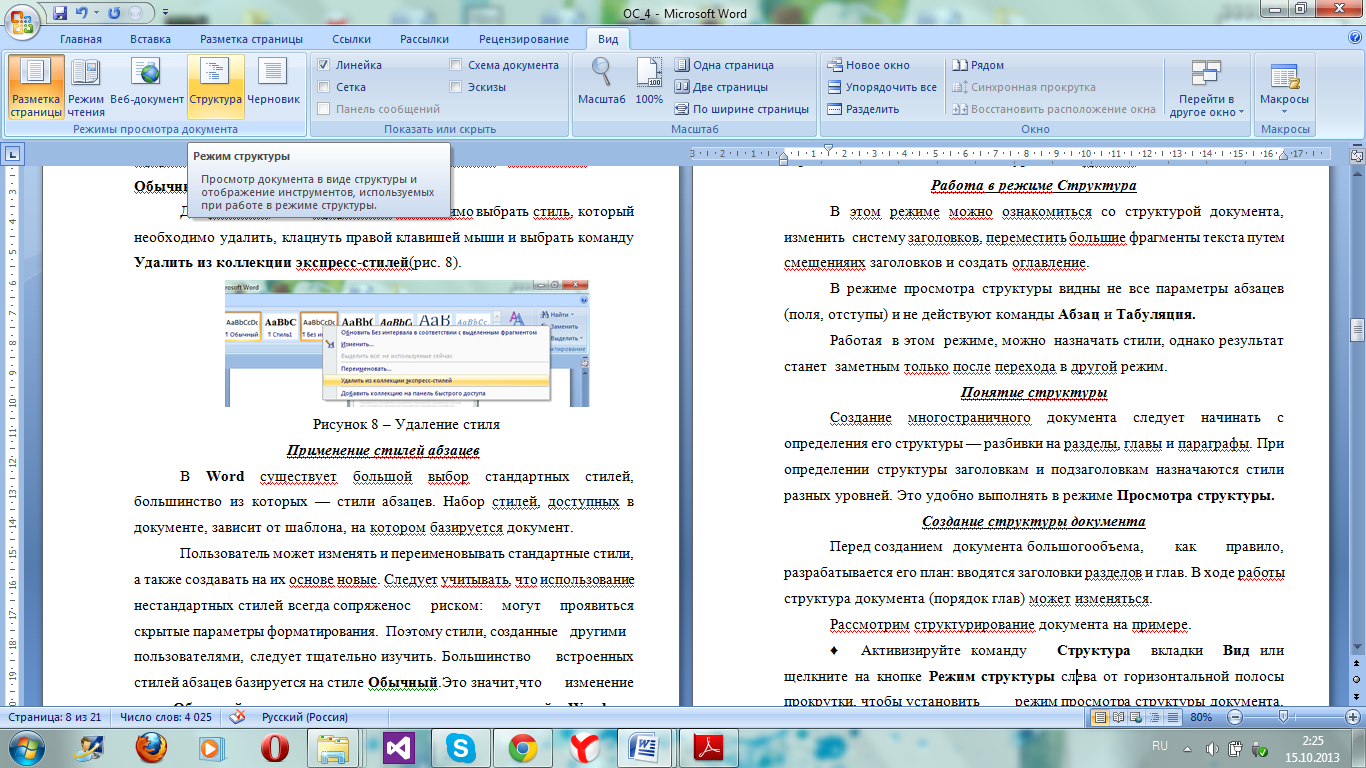
Task: Enable the Эскизы thumbnails checkbox
Action: [x=456, y=87]
